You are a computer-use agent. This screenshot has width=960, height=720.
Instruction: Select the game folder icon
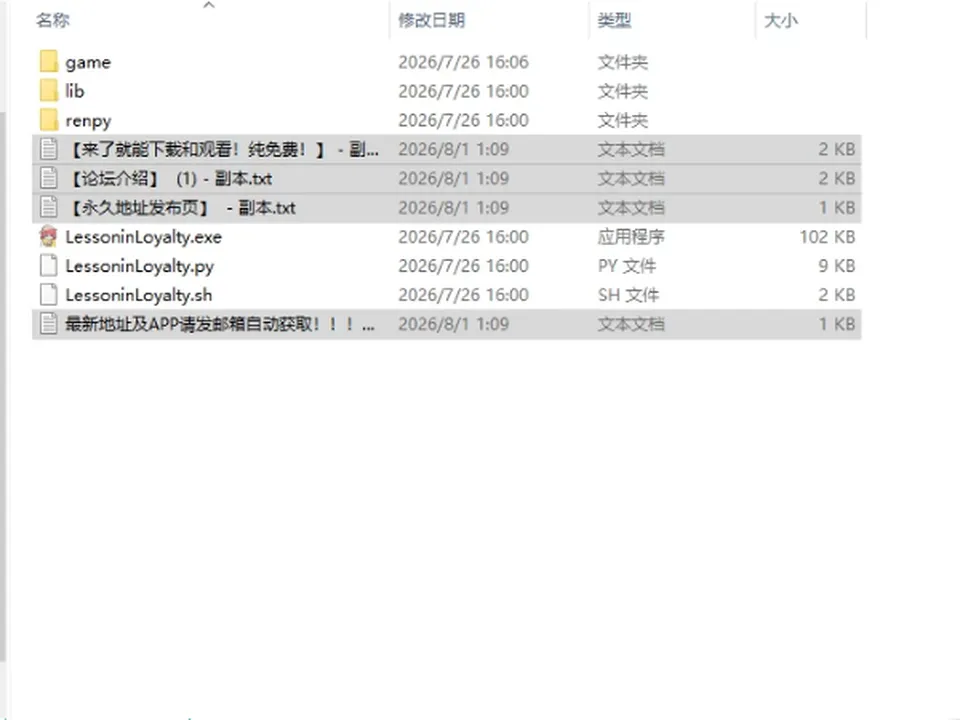pyautogui.click(x=48, y=62)
